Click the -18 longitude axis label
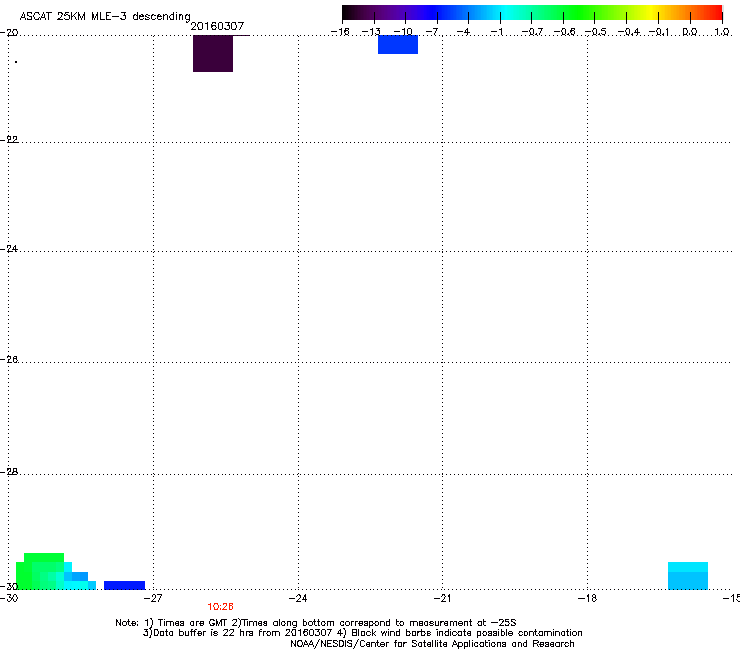This screenshot has height=650, width=740. coord(587,598)
